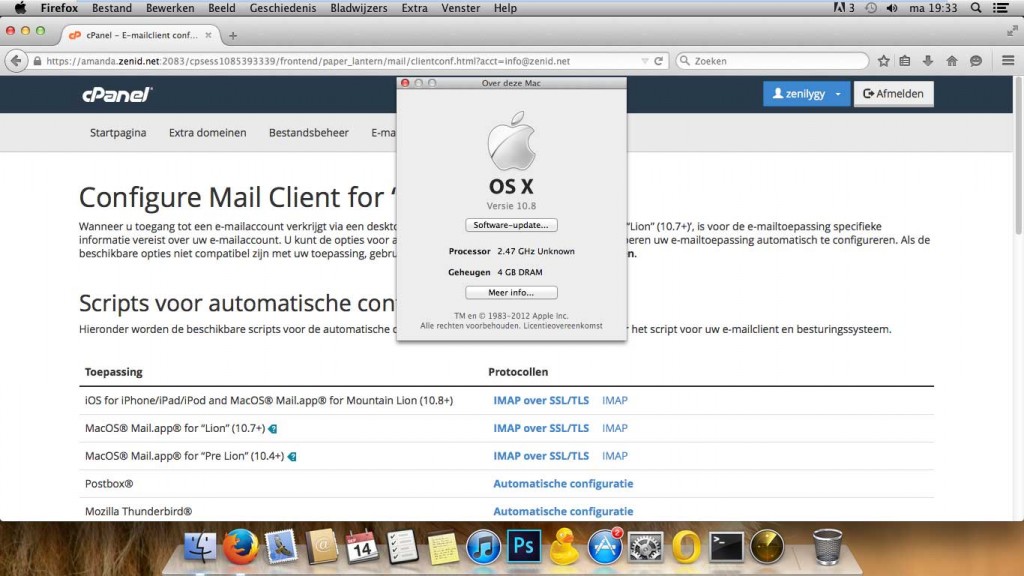Click the radar icon in the Dock
The height and width of the screenshot is (576, 1024).
tap(767, 547)
